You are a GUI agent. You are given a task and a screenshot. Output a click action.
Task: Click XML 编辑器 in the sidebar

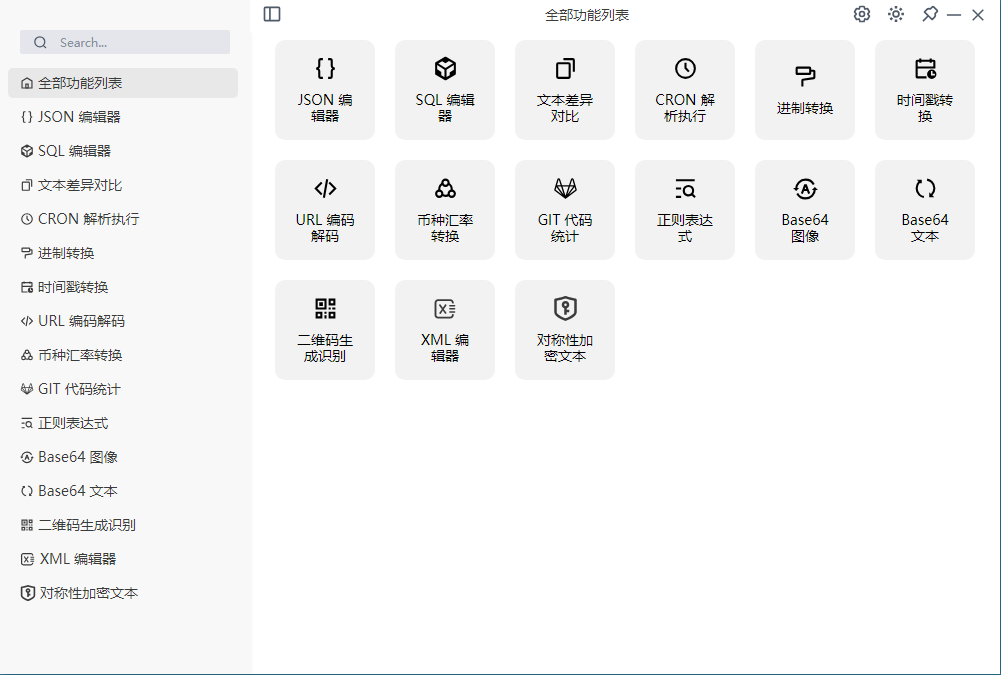point(77,559)
